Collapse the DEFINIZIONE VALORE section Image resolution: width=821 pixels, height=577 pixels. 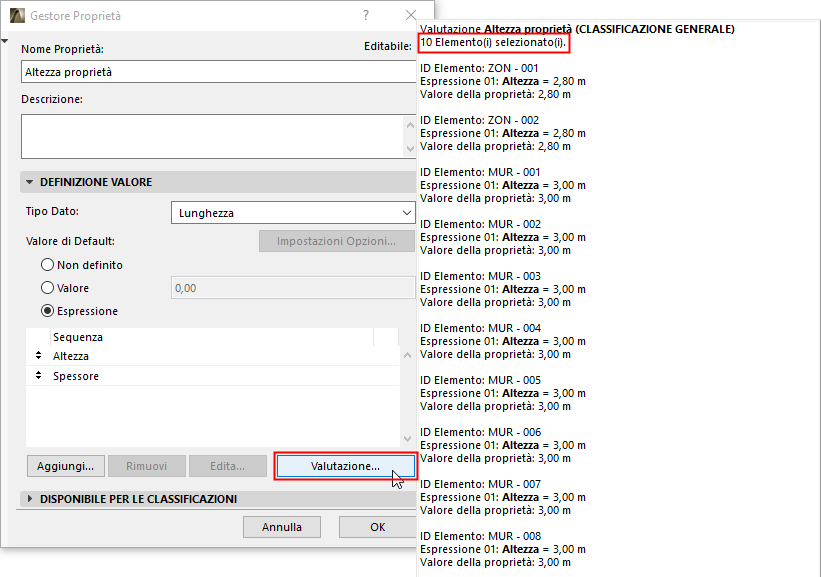(29, 182)
